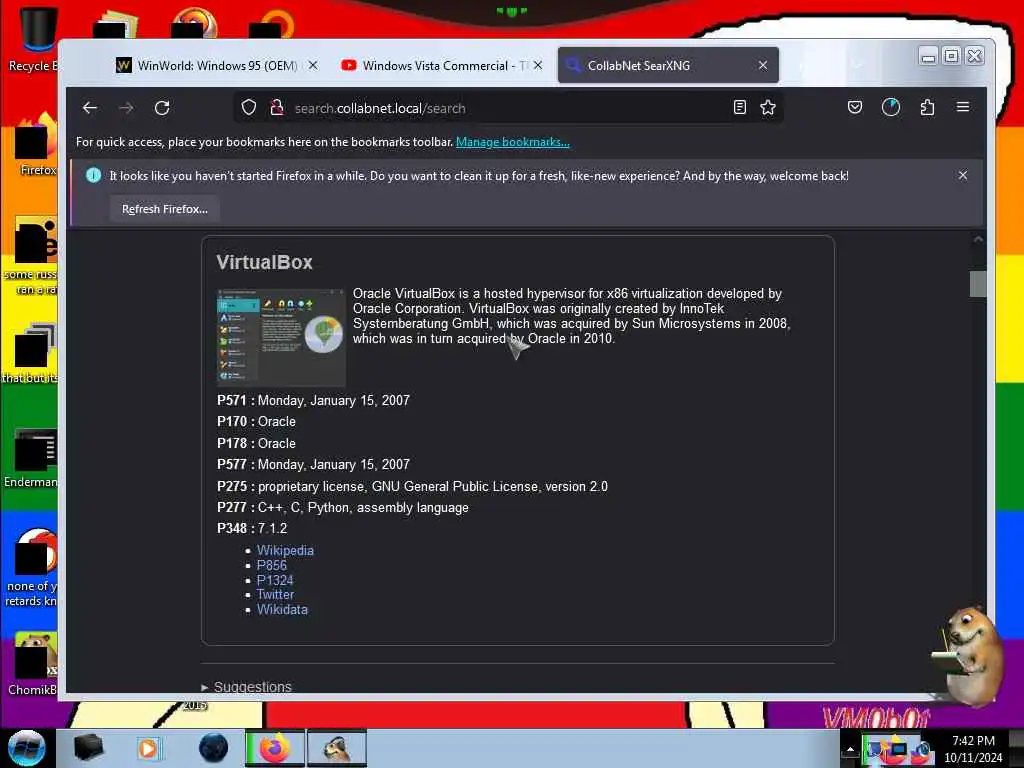Open the extensions puzzle-piece icon

click(927, 107)
